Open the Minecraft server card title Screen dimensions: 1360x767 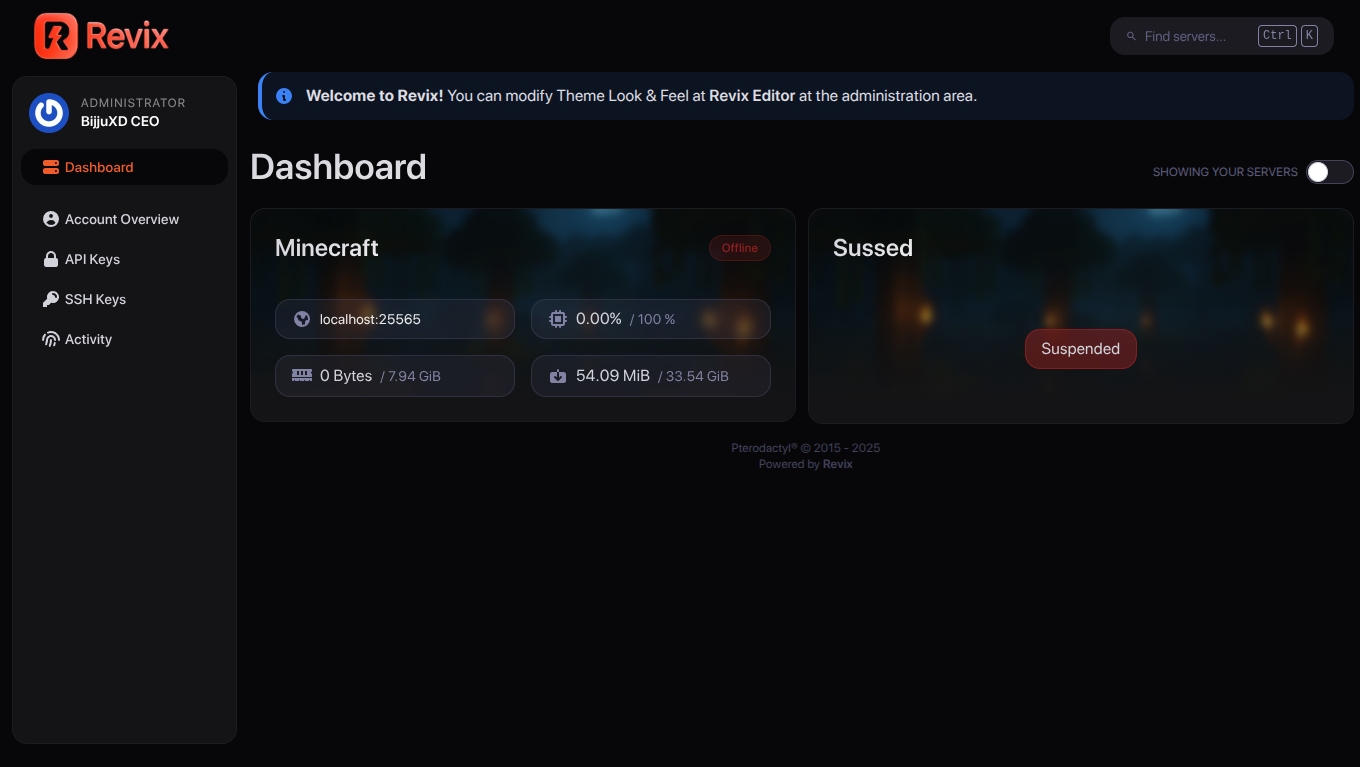coord(327,248)
